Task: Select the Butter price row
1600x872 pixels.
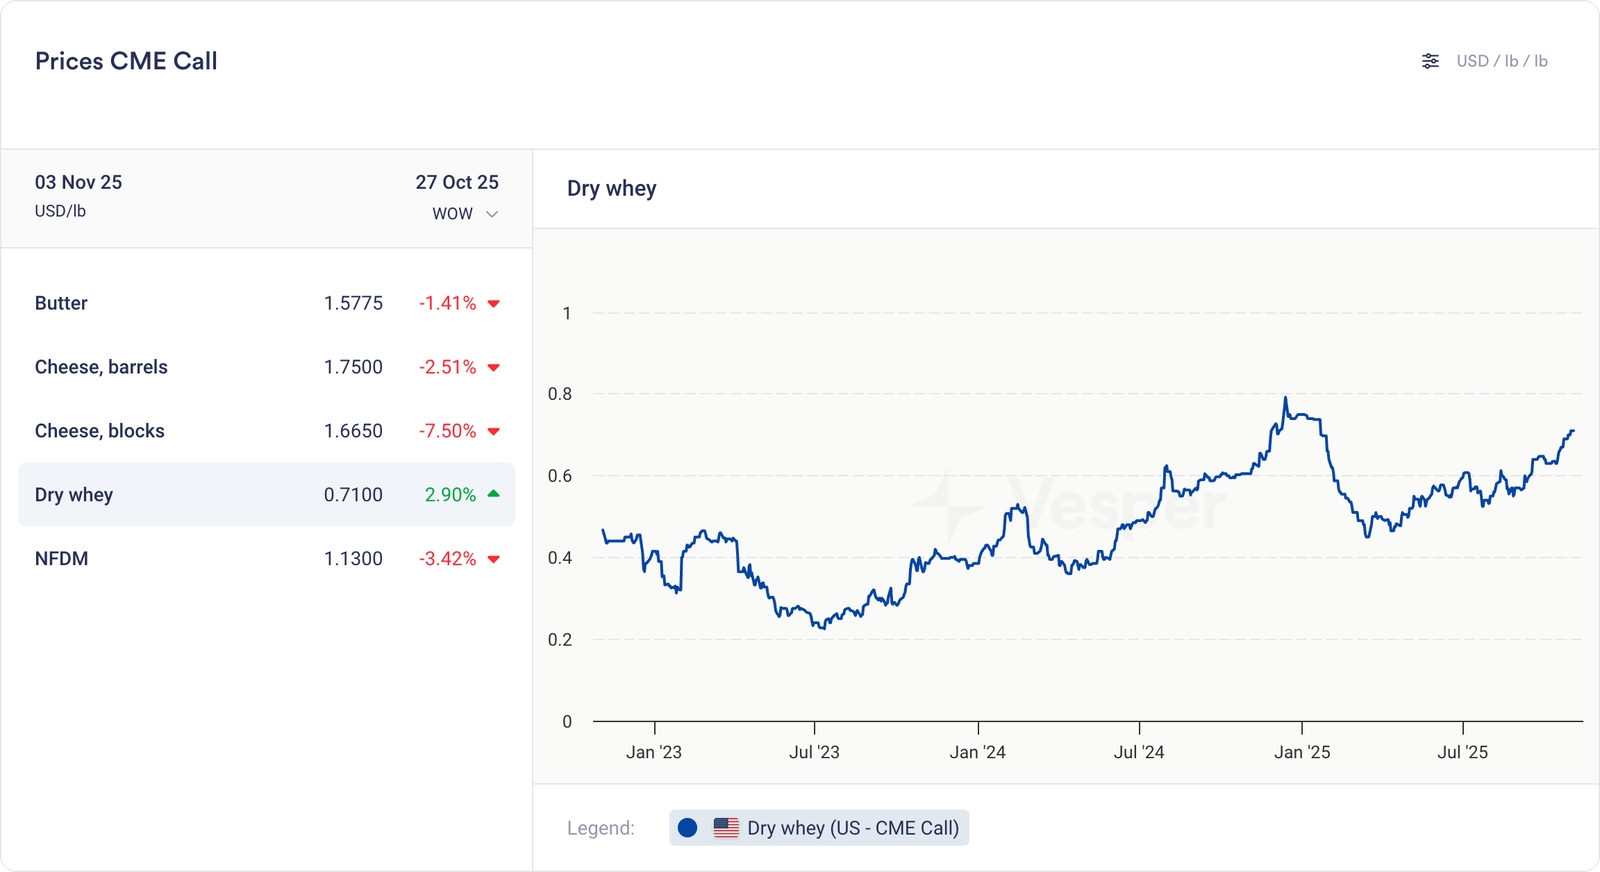Action: pyautogui.click(x=266, y=303)
